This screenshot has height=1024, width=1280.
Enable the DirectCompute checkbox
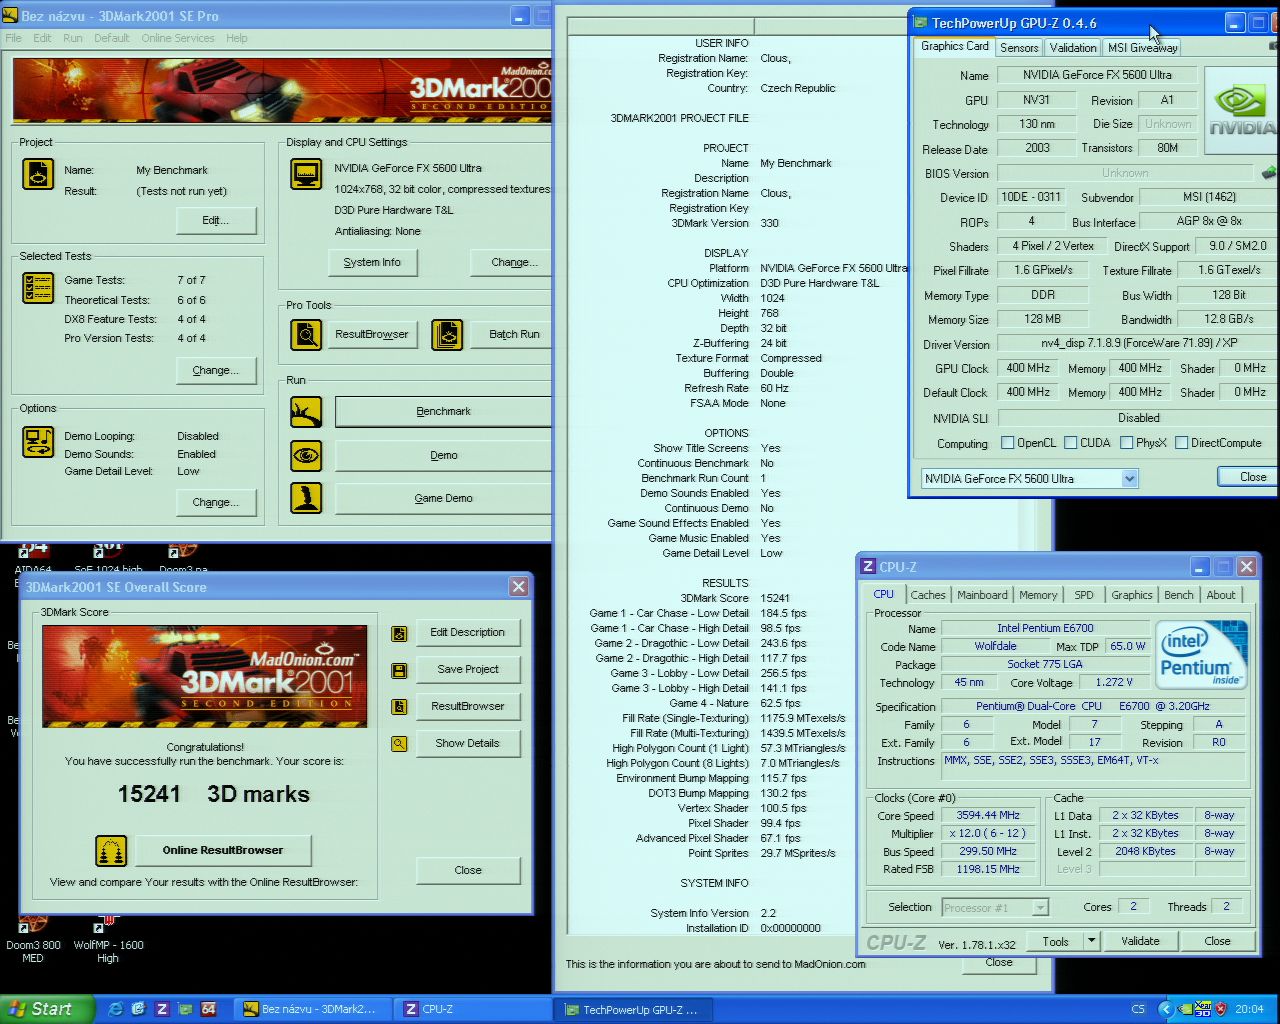1181,443
